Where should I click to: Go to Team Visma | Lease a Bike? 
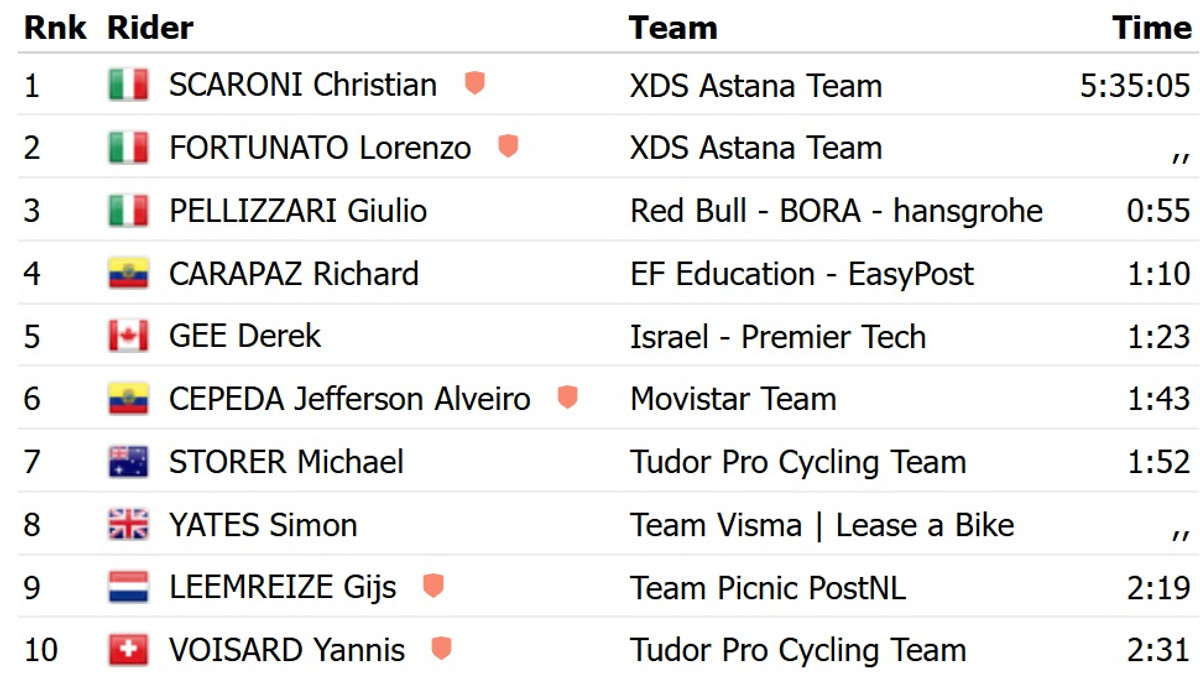[821, 525]
